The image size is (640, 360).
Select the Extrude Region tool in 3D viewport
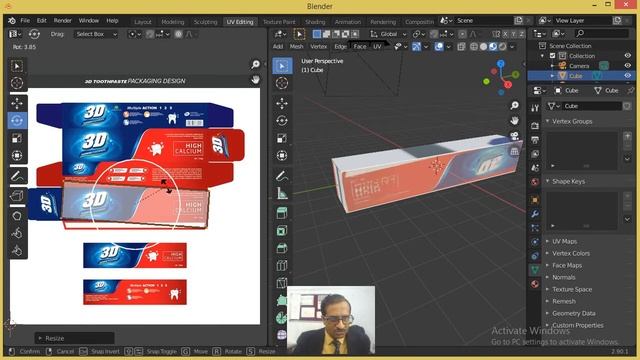click(282, 213)
